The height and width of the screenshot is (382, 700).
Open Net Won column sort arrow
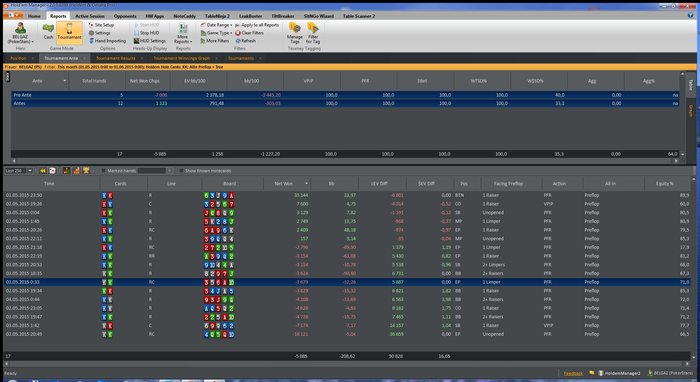(306, 183)
